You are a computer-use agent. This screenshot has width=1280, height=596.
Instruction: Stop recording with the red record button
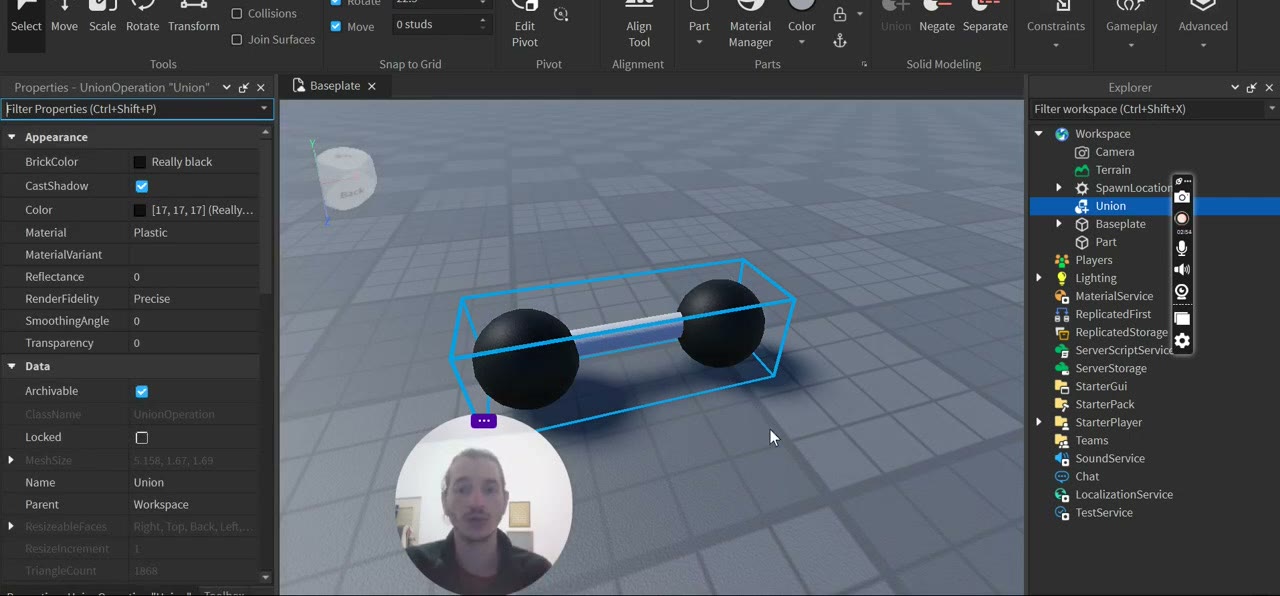1182,218
